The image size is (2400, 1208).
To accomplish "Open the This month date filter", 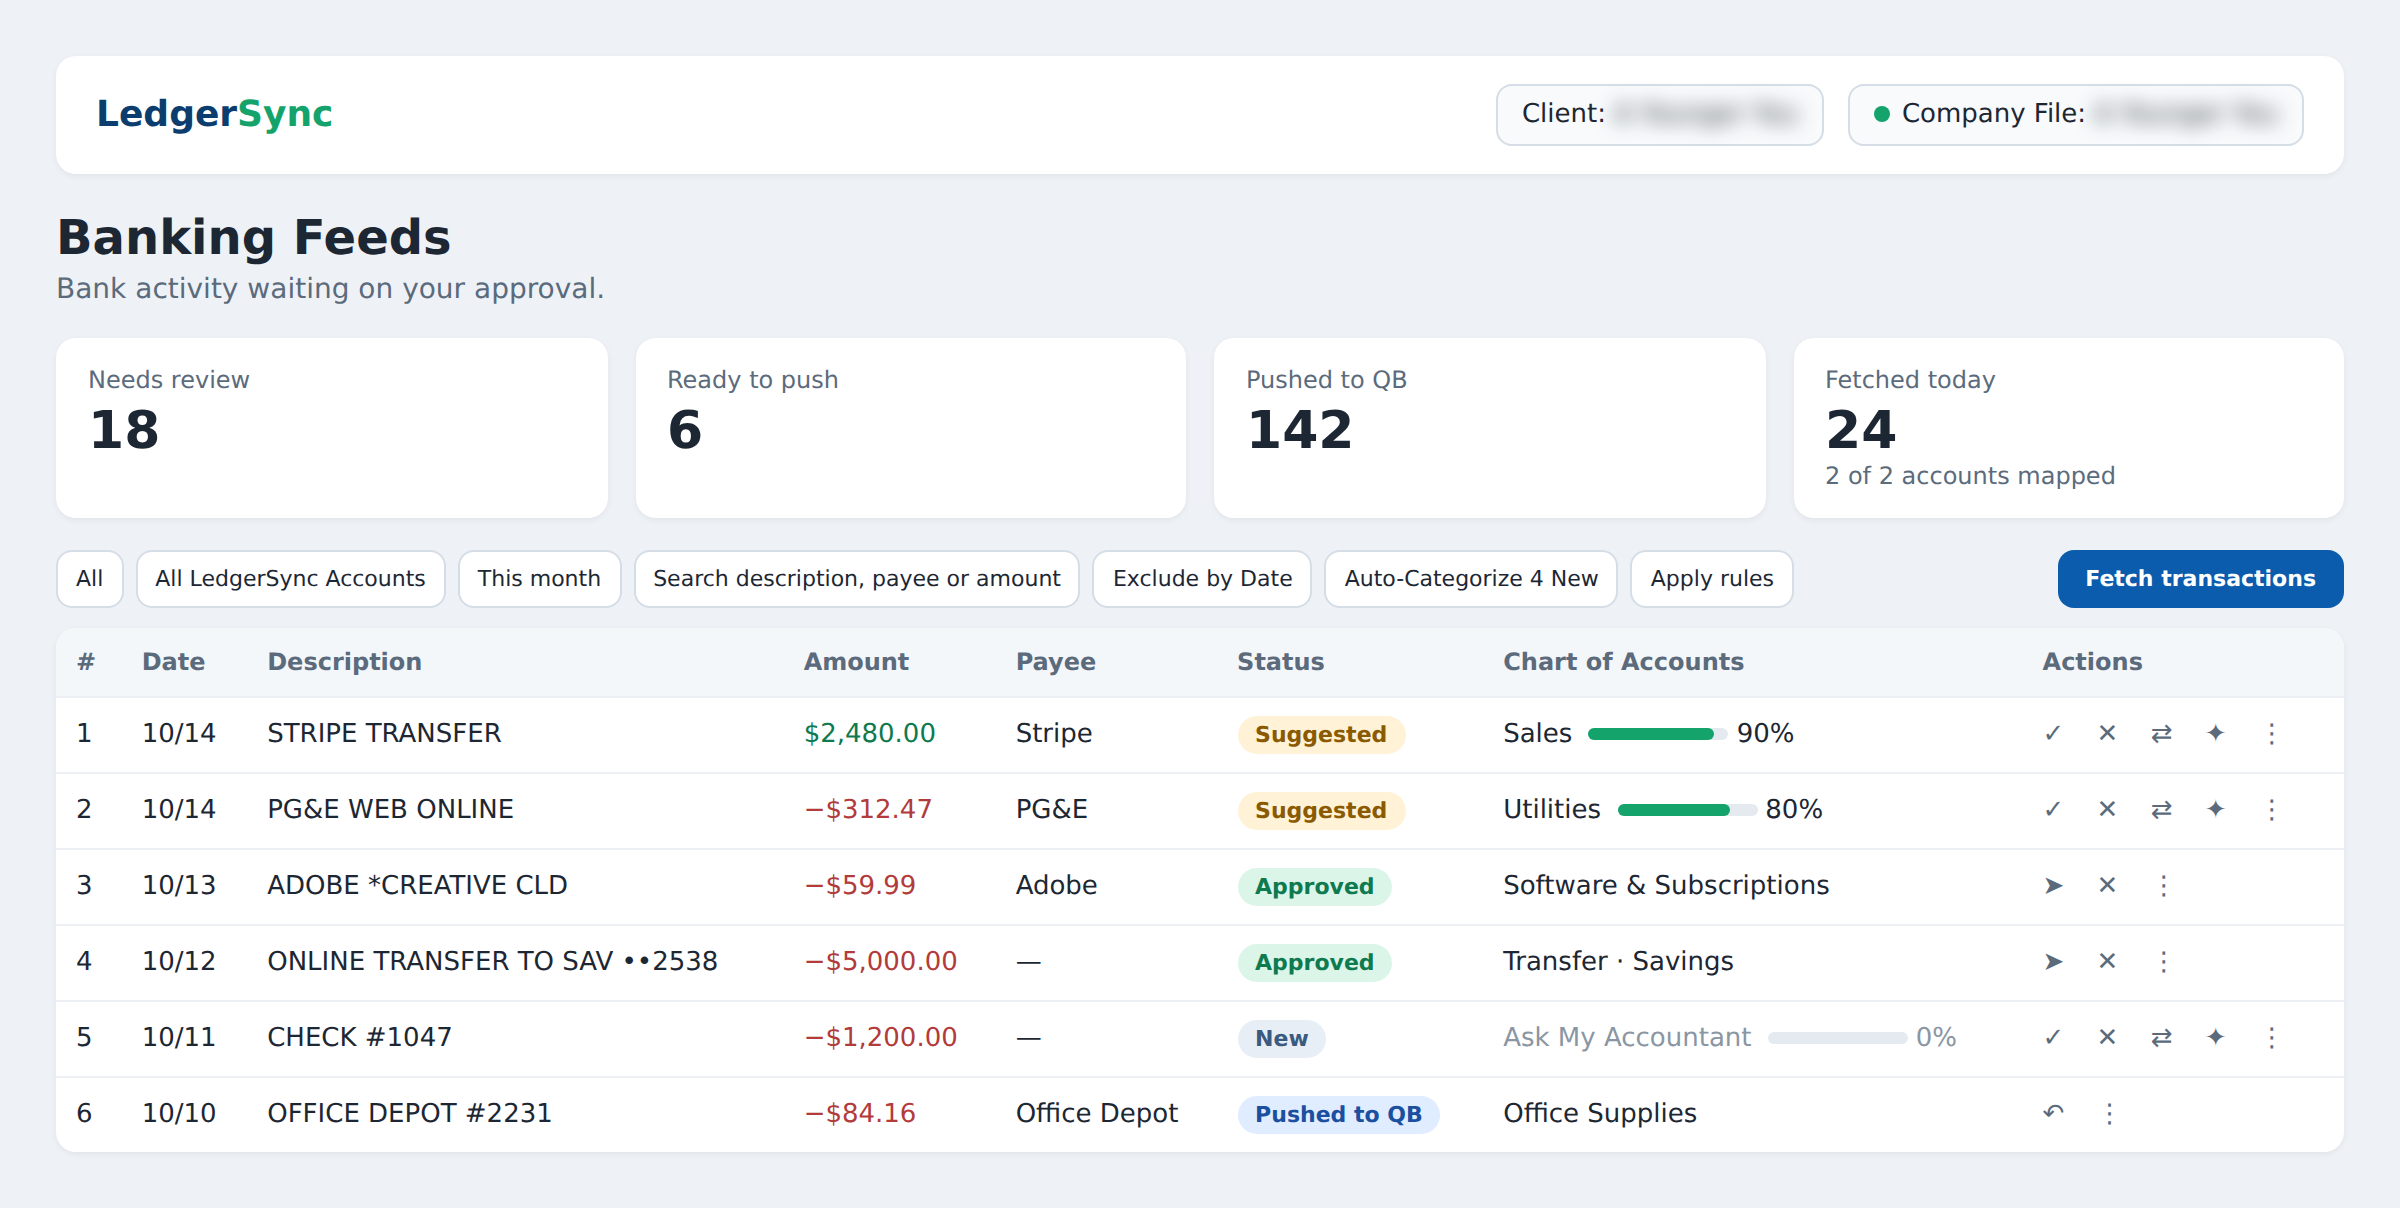I will coord(539,578).
